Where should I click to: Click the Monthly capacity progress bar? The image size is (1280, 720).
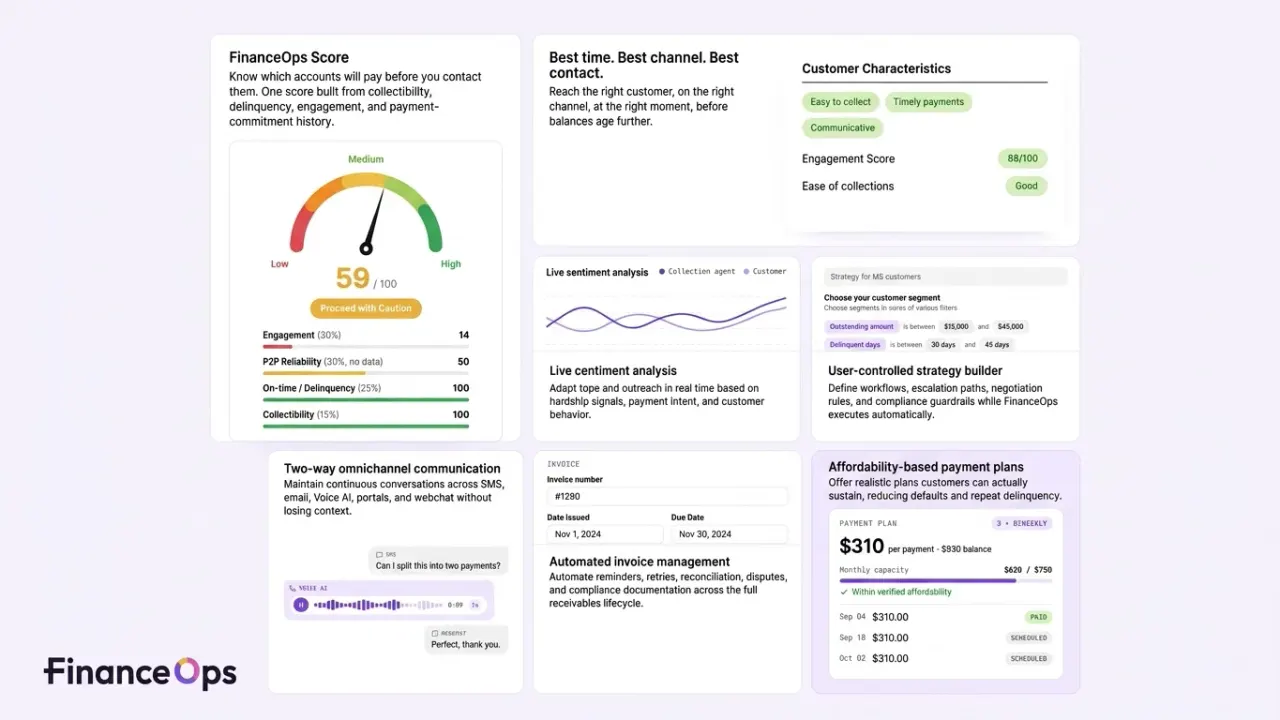pyautogui.click(x=945, y=580)
